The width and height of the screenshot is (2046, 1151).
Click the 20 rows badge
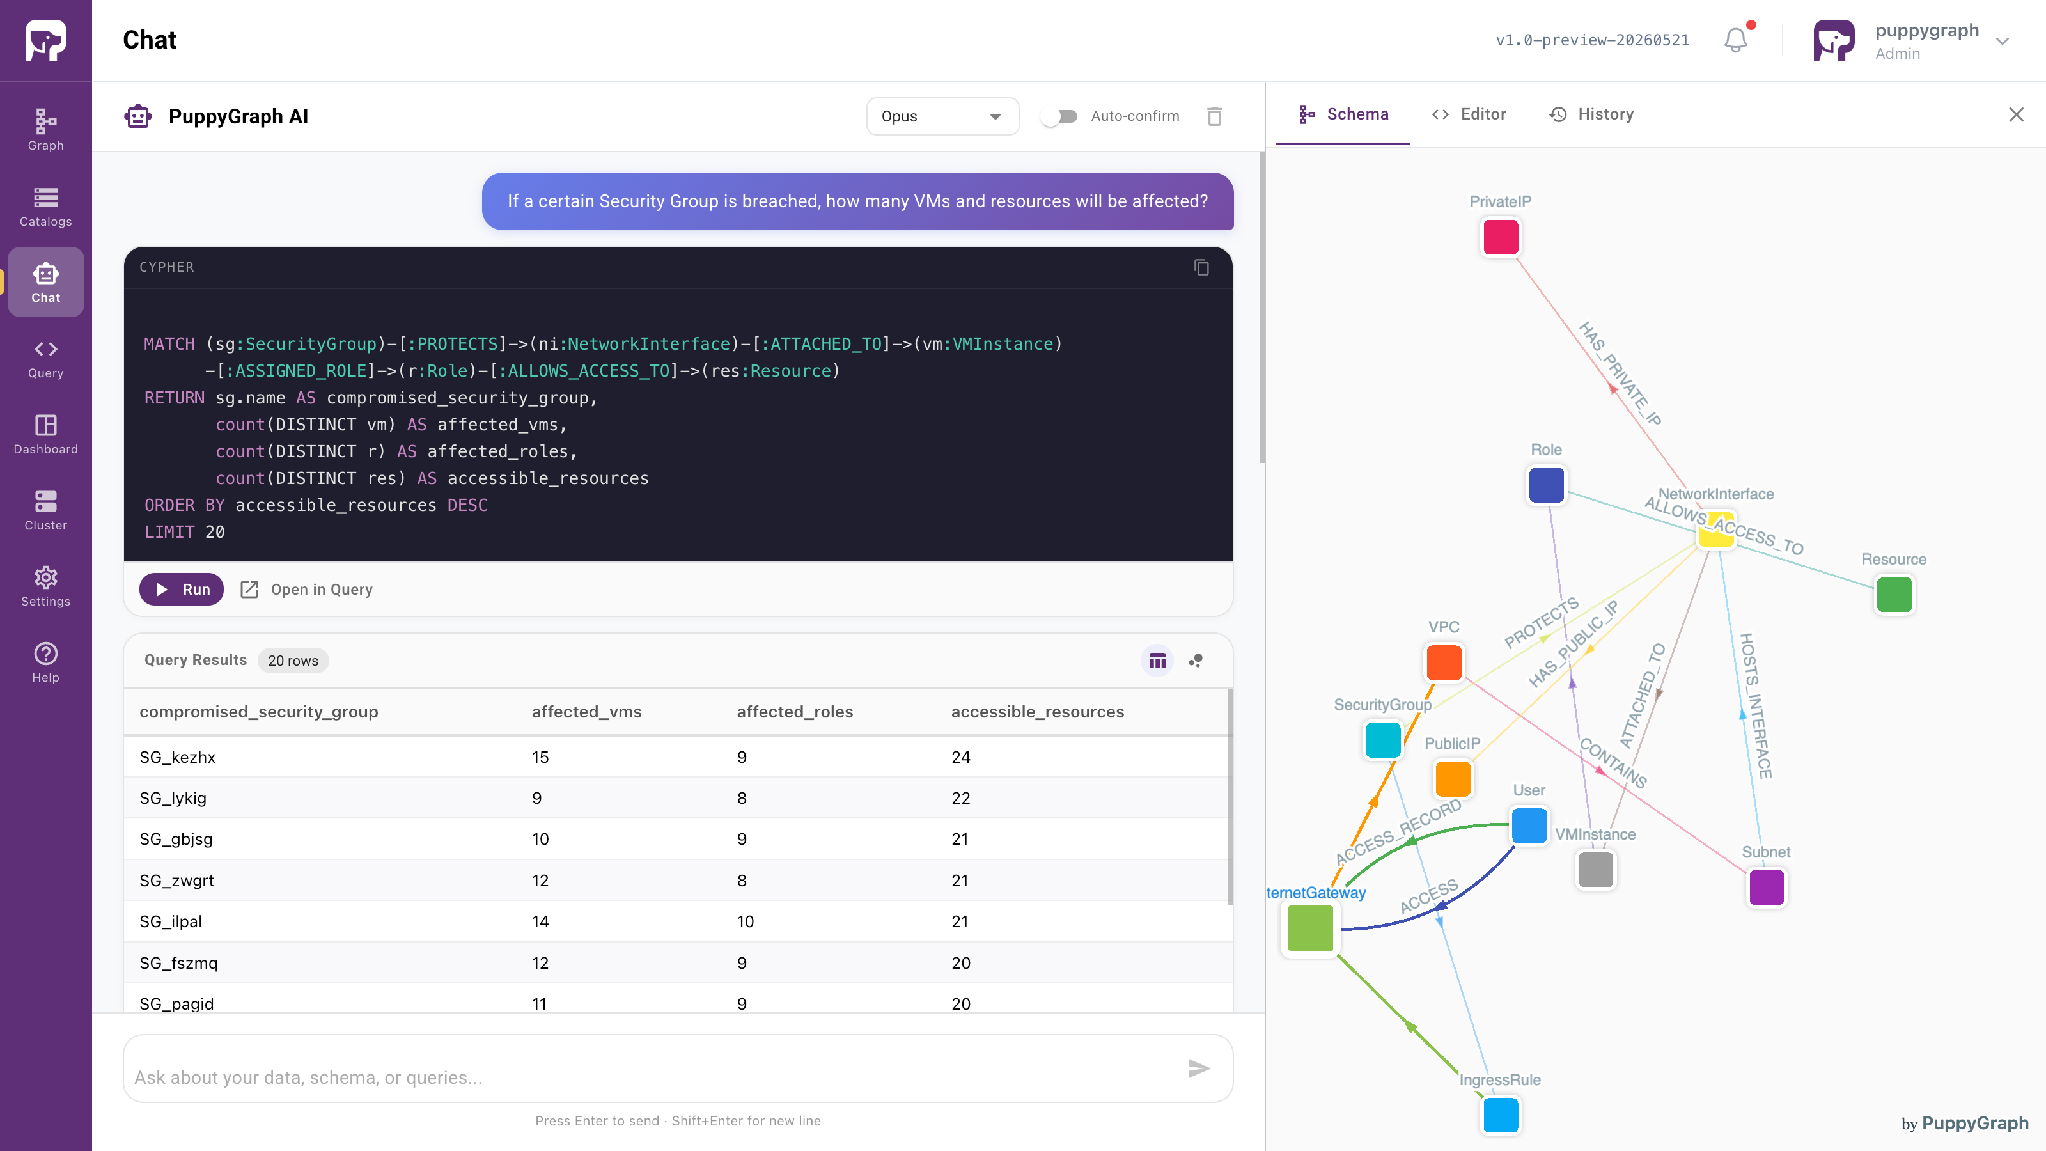[x=293, y=661]
